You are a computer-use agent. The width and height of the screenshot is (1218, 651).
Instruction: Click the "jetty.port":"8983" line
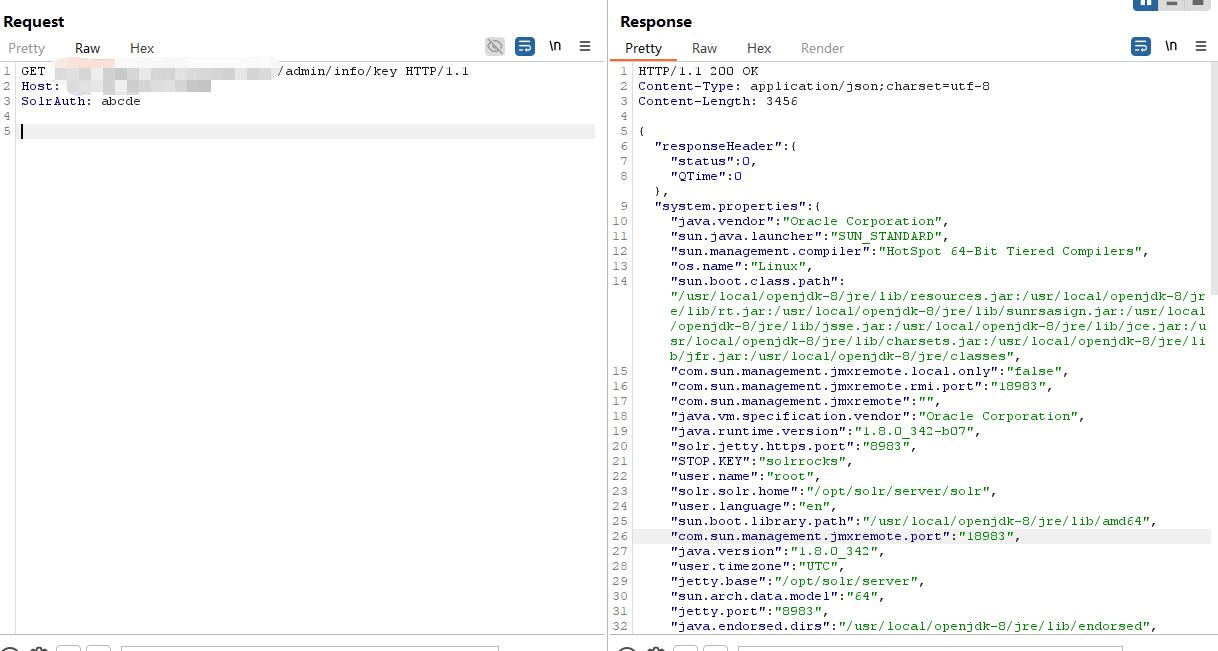[750, 611]
